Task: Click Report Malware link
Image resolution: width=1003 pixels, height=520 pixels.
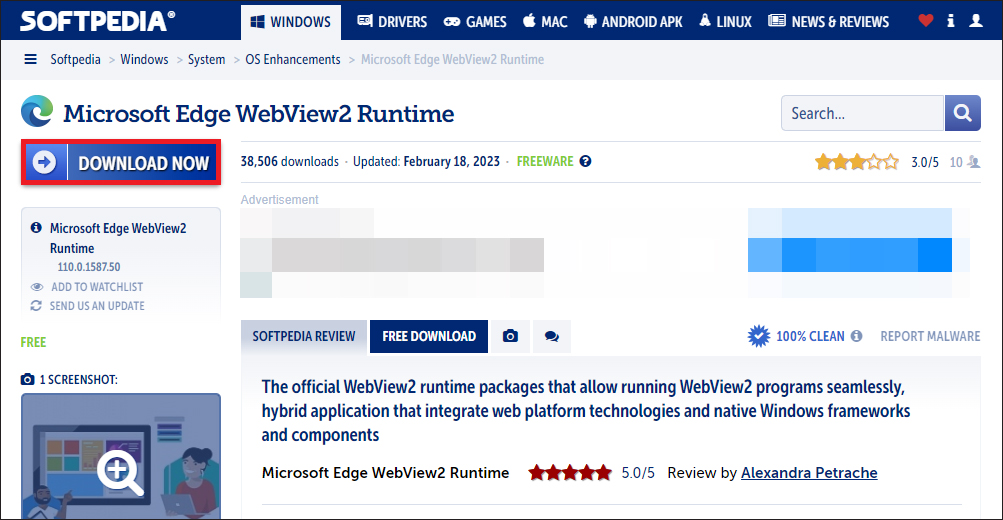Action: pos(930,336)
